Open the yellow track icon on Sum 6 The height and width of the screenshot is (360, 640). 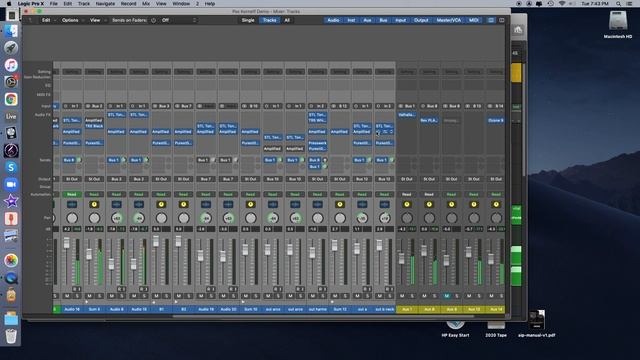94,204
